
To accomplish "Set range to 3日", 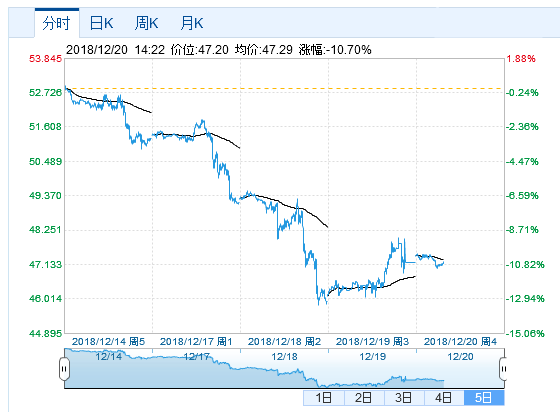I will (x=404, y=398).
